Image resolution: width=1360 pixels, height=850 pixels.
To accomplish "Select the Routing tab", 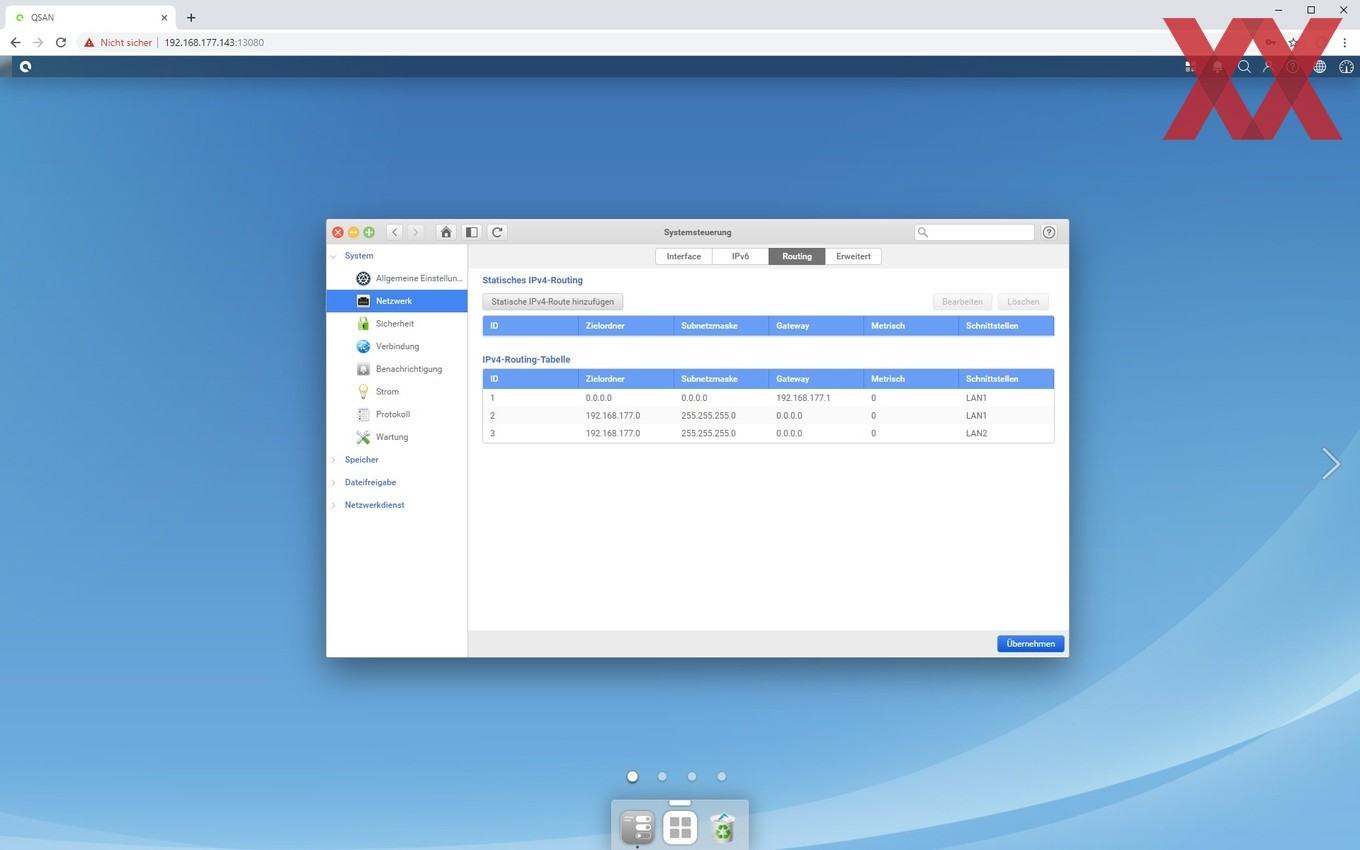I will point(797,256).
